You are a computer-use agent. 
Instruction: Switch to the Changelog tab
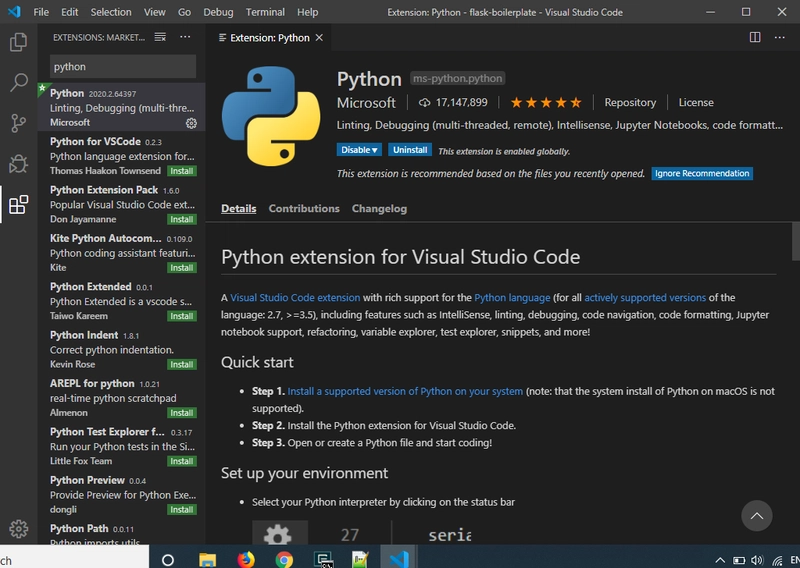(379, 208)
